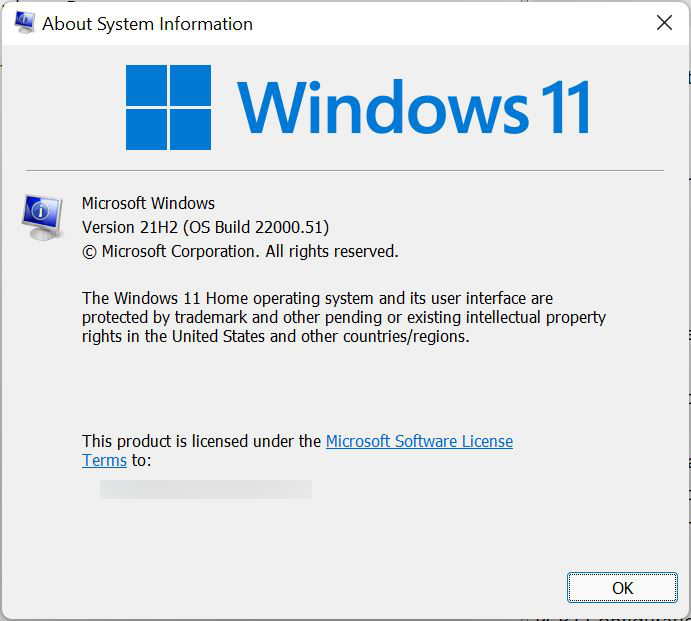This screenshot has width=691, height=621.
Task: Click the Windows 11 four-square logo
Action: tap(168, 108)
